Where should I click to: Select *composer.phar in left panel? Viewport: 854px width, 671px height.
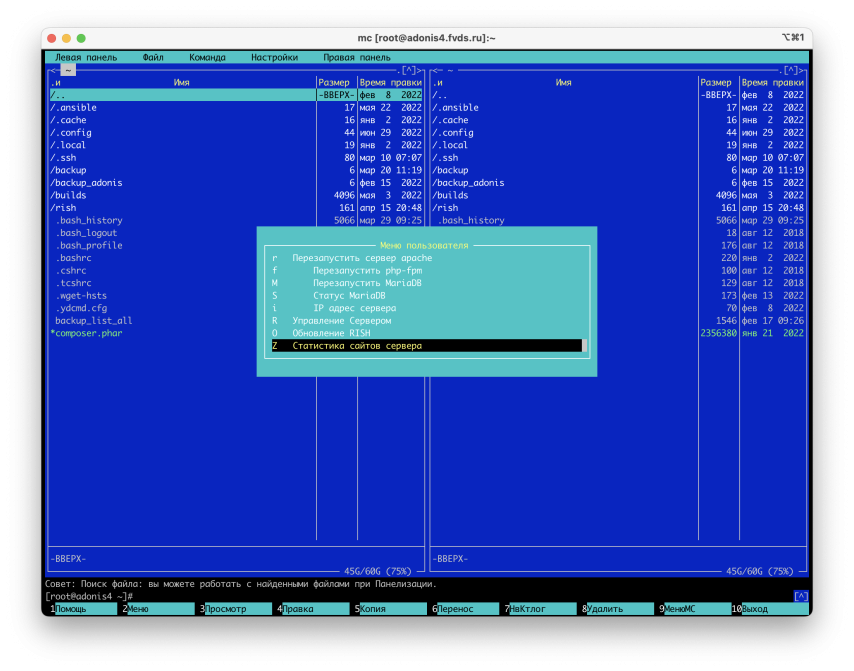(x=86, y=333)
